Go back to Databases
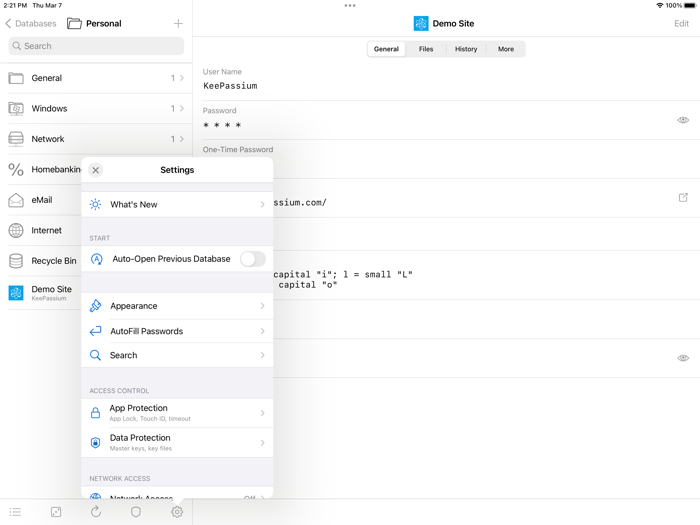 click(31, 24)
